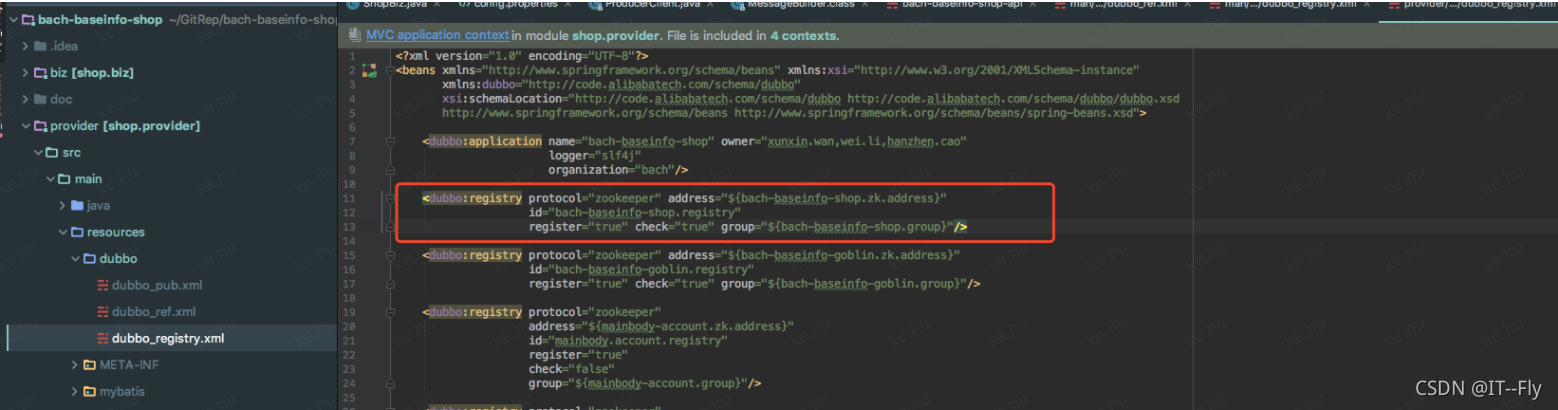Expand the biz [shop.biz] module arrow
This screenshot has width=1558, height=410.
pyautogui.click(x=26, y=73)
